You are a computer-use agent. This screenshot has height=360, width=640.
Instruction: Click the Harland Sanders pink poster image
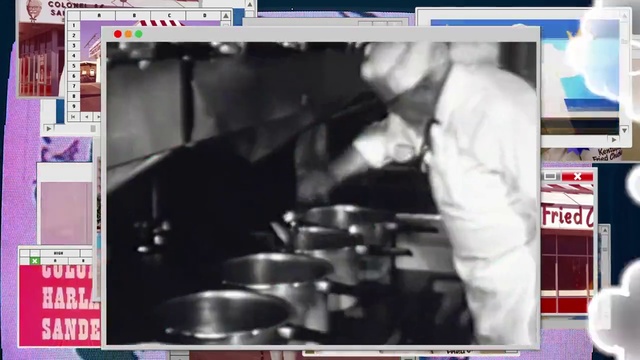pos(60,305)
